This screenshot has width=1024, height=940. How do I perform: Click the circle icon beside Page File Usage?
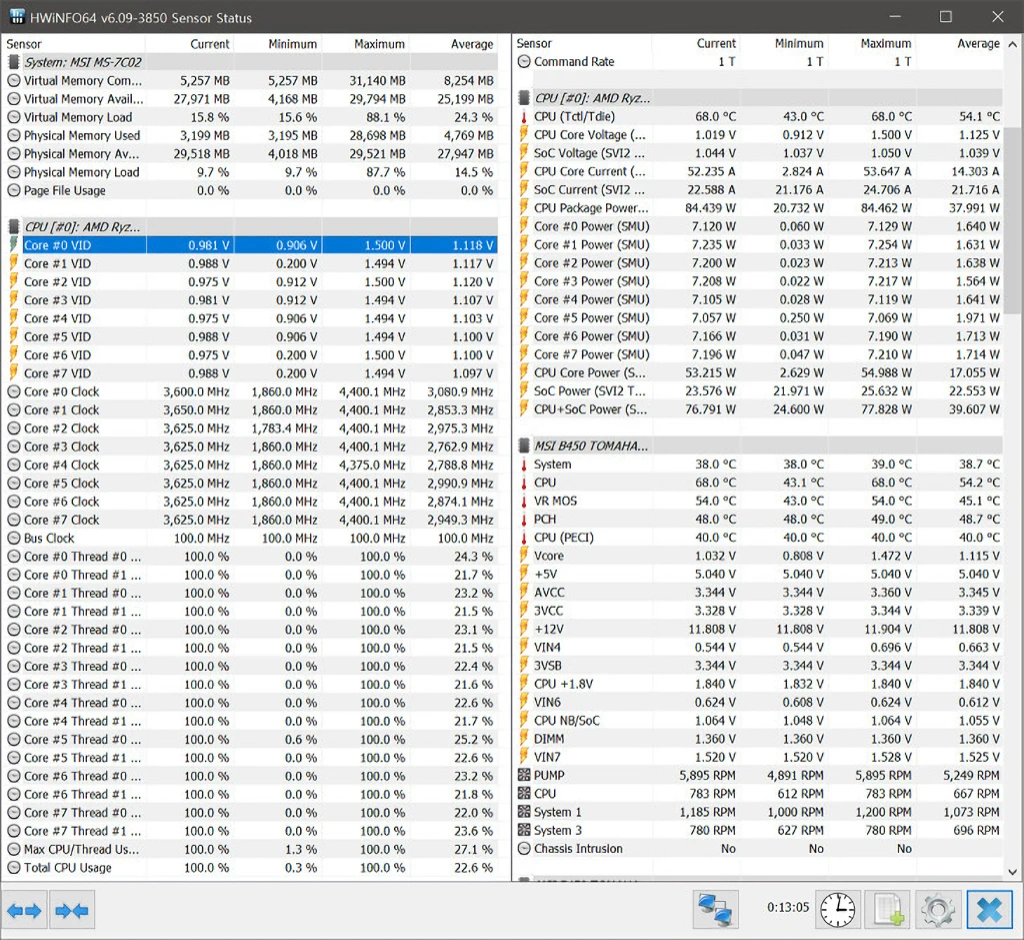coord(14,191)
